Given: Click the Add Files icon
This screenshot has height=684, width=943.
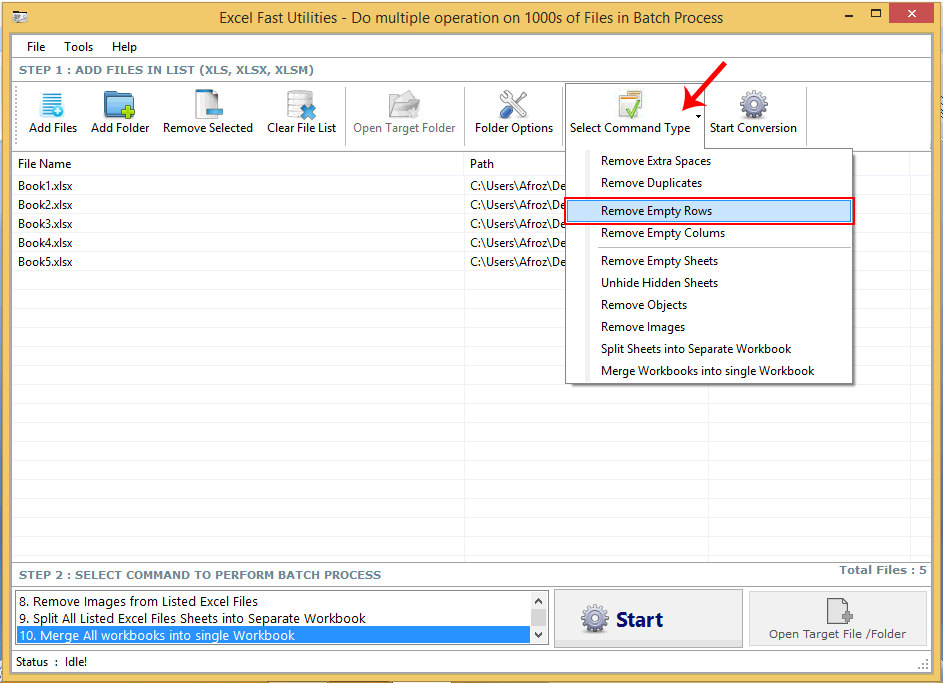Looking at the screenshot, I should [52, 105].
